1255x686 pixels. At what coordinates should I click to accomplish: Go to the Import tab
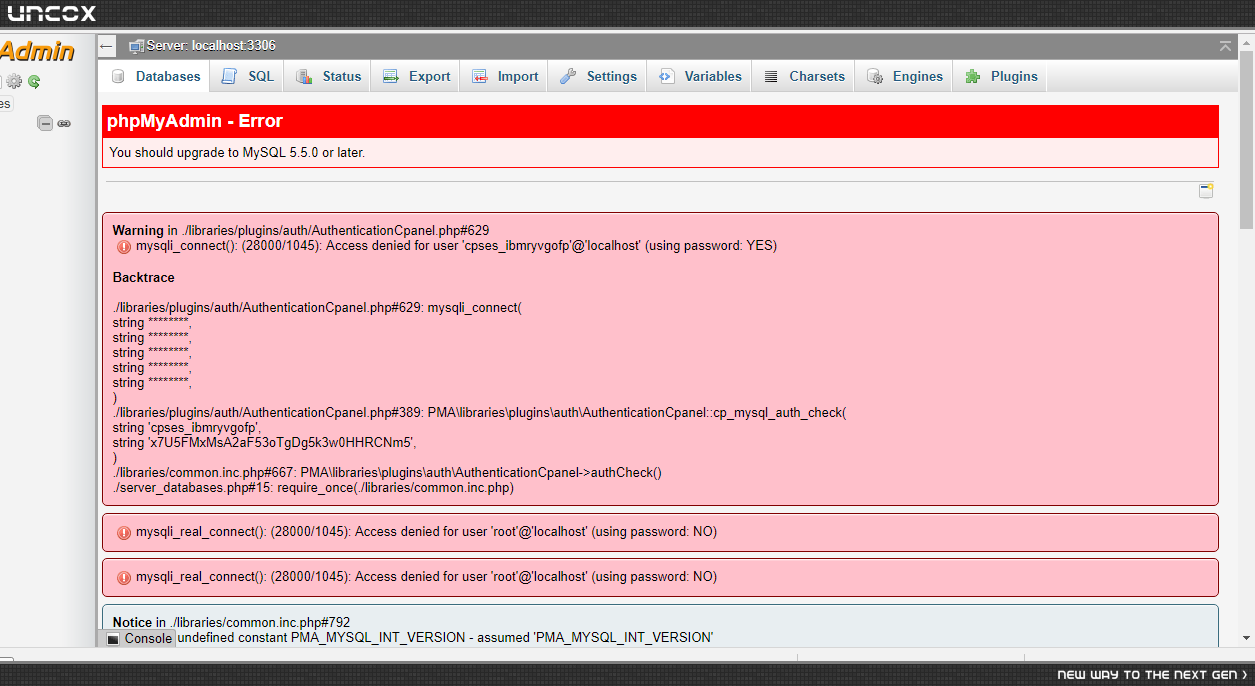pyautogui.click(x=506, y=76)
